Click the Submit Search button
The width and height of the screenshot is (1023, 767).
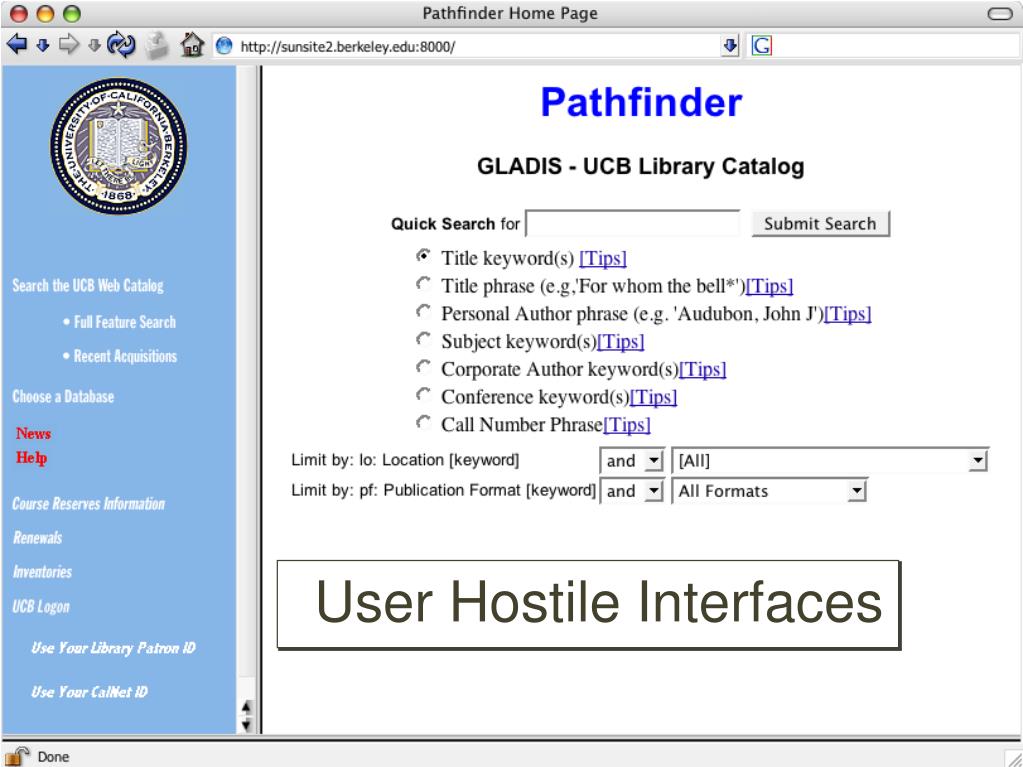820,224
